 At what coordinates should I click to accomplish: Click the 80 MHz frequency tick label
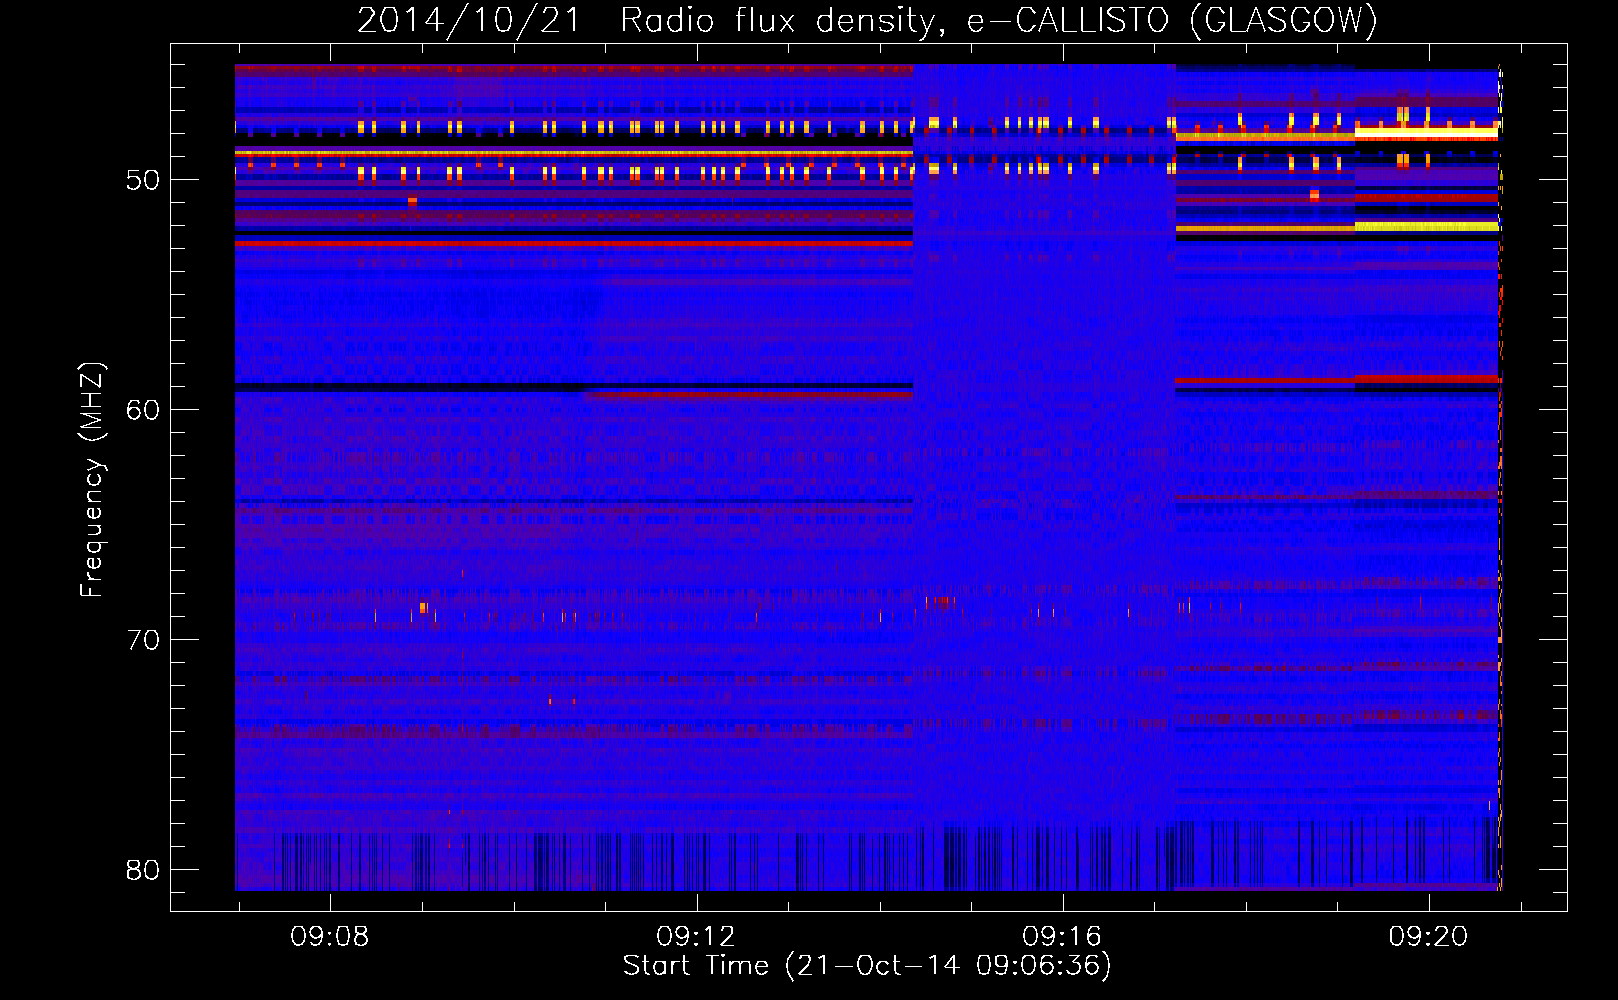point(143,870)
